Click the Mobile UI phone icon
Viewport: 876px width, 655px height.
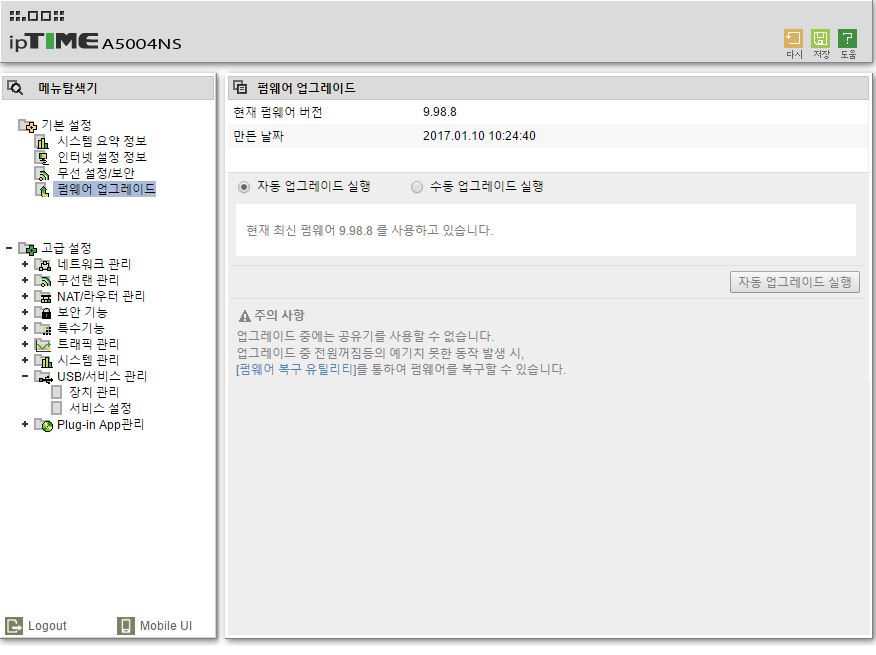126,626
